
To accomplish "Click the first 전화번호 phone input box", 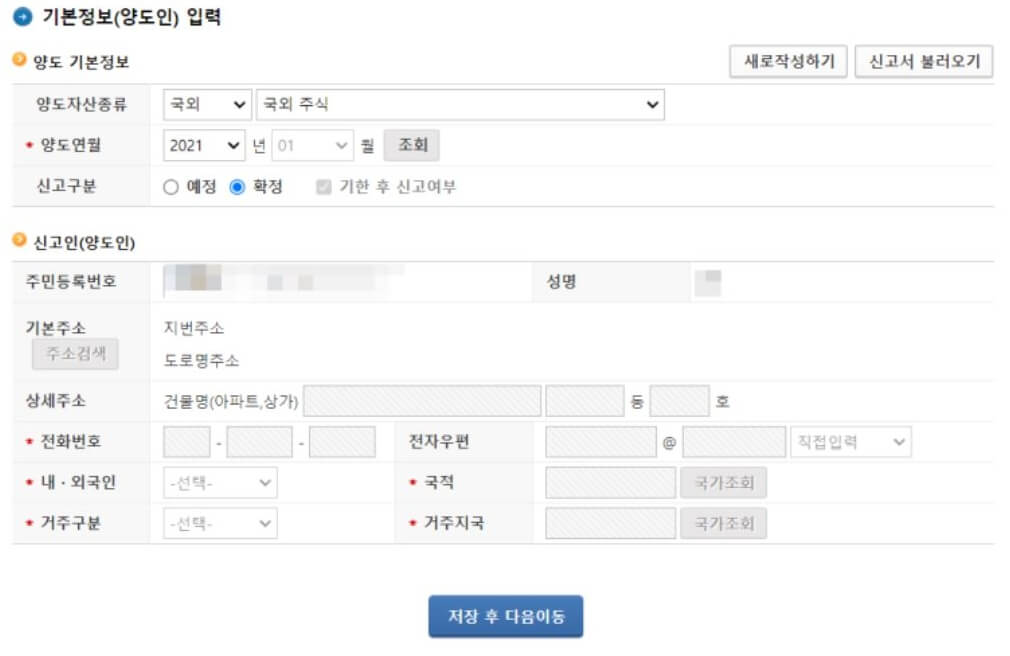I will pyautogui.click(x=185, y=441).
